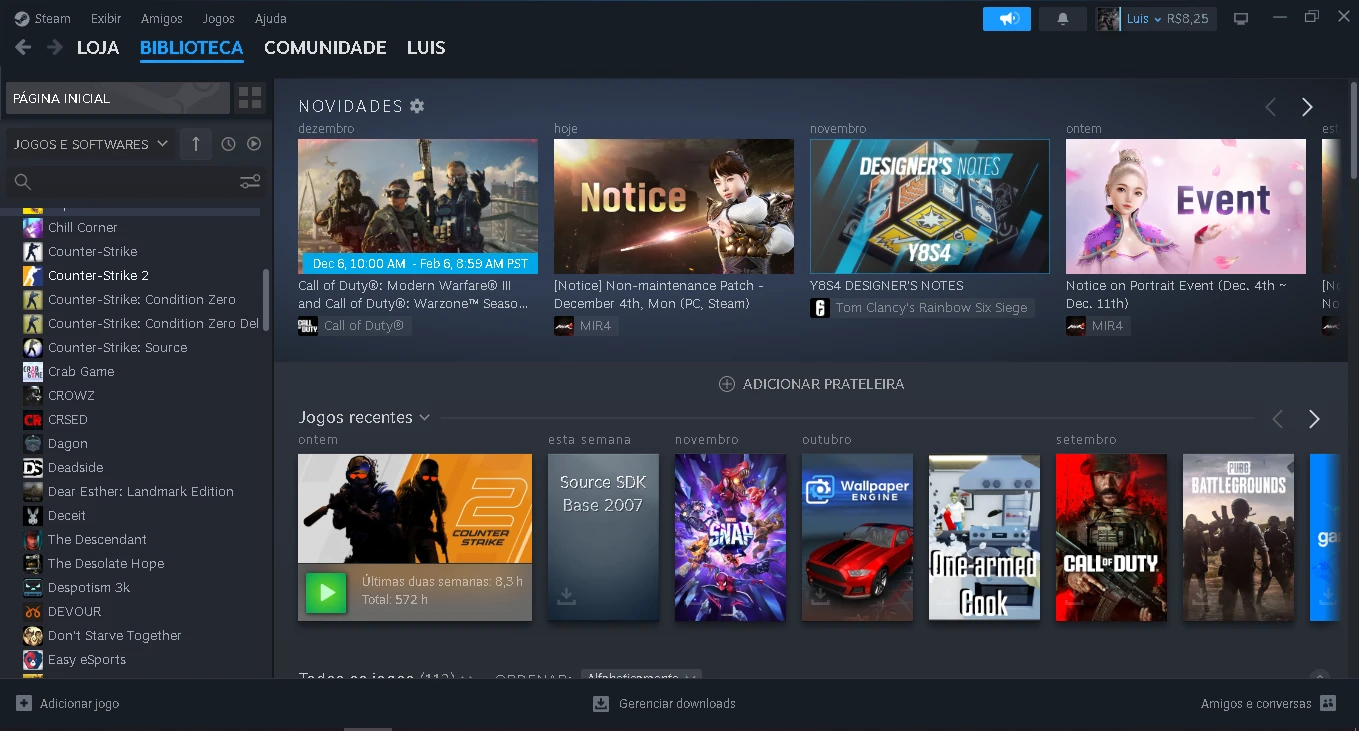Click the Adicionar jogo label
Image resolution: width=1359 pixels, height=731 pixels.
click(80, 704)
